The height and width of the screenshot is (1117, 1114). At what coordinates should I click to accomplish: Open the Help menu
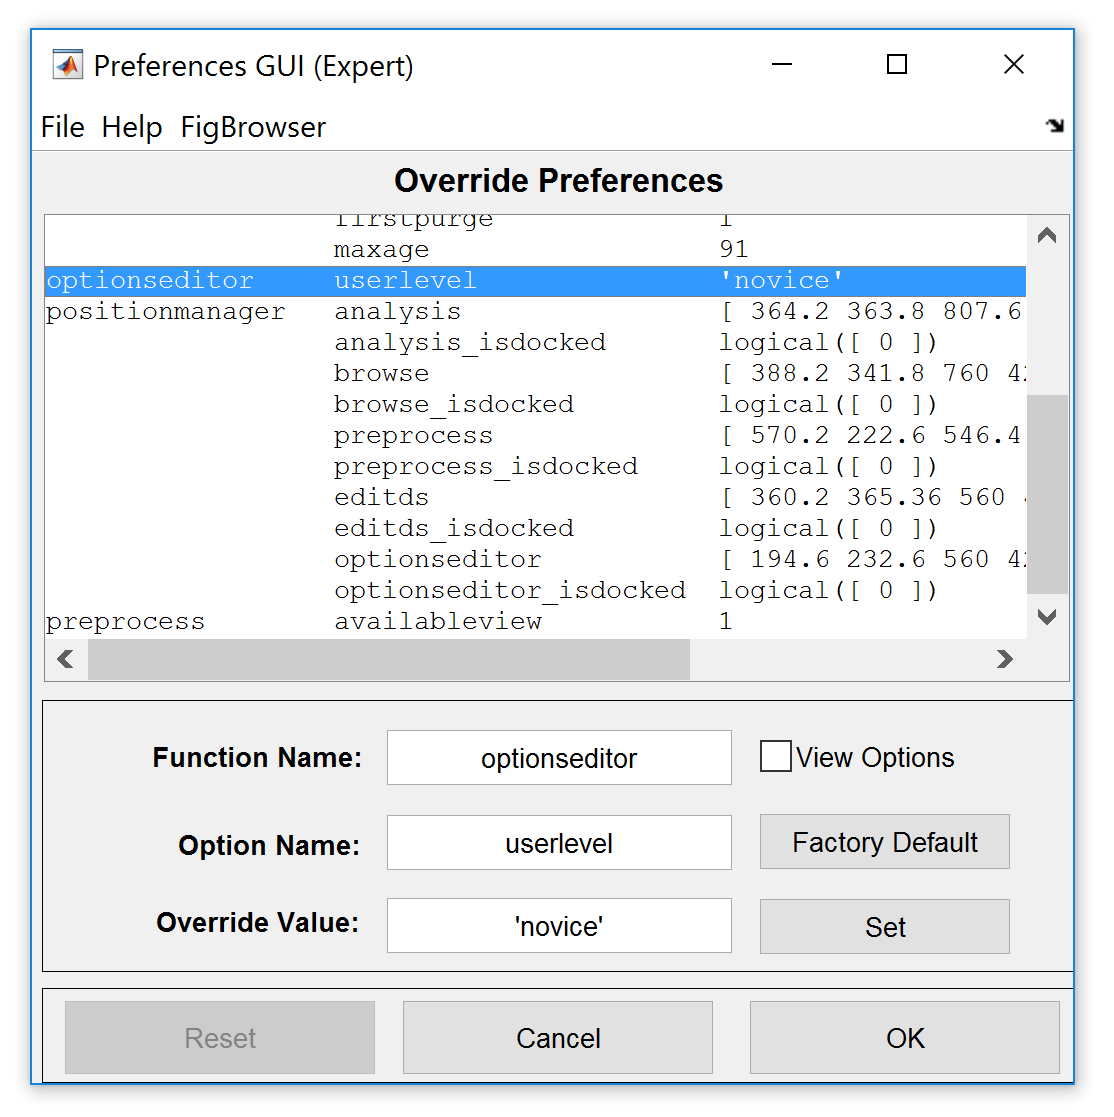click(132, 127)
